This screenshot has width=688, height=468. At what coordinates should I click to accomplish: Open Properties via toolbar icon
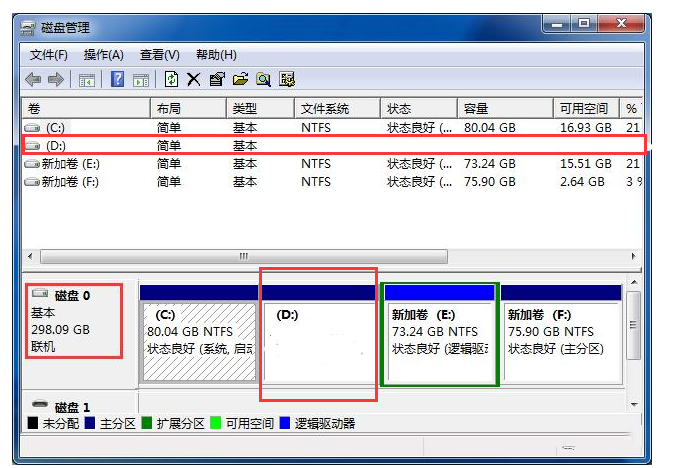click(217, 79)
